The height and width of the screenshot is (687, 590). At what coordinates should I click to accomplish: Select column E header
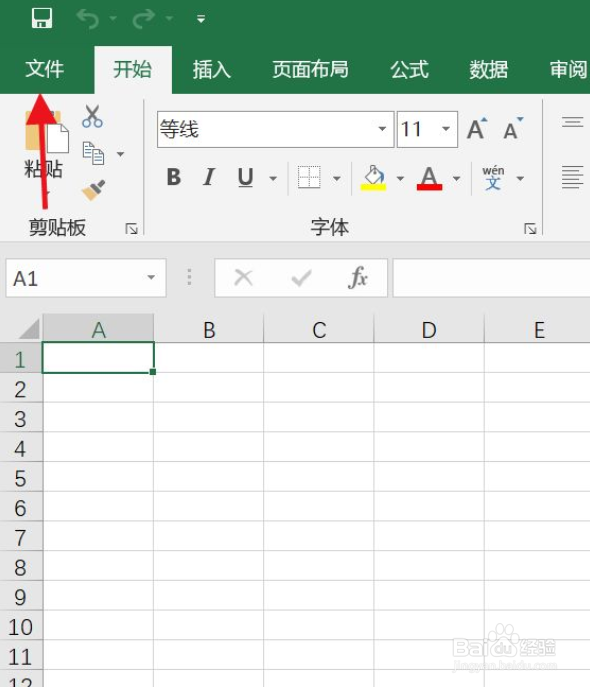537,329
